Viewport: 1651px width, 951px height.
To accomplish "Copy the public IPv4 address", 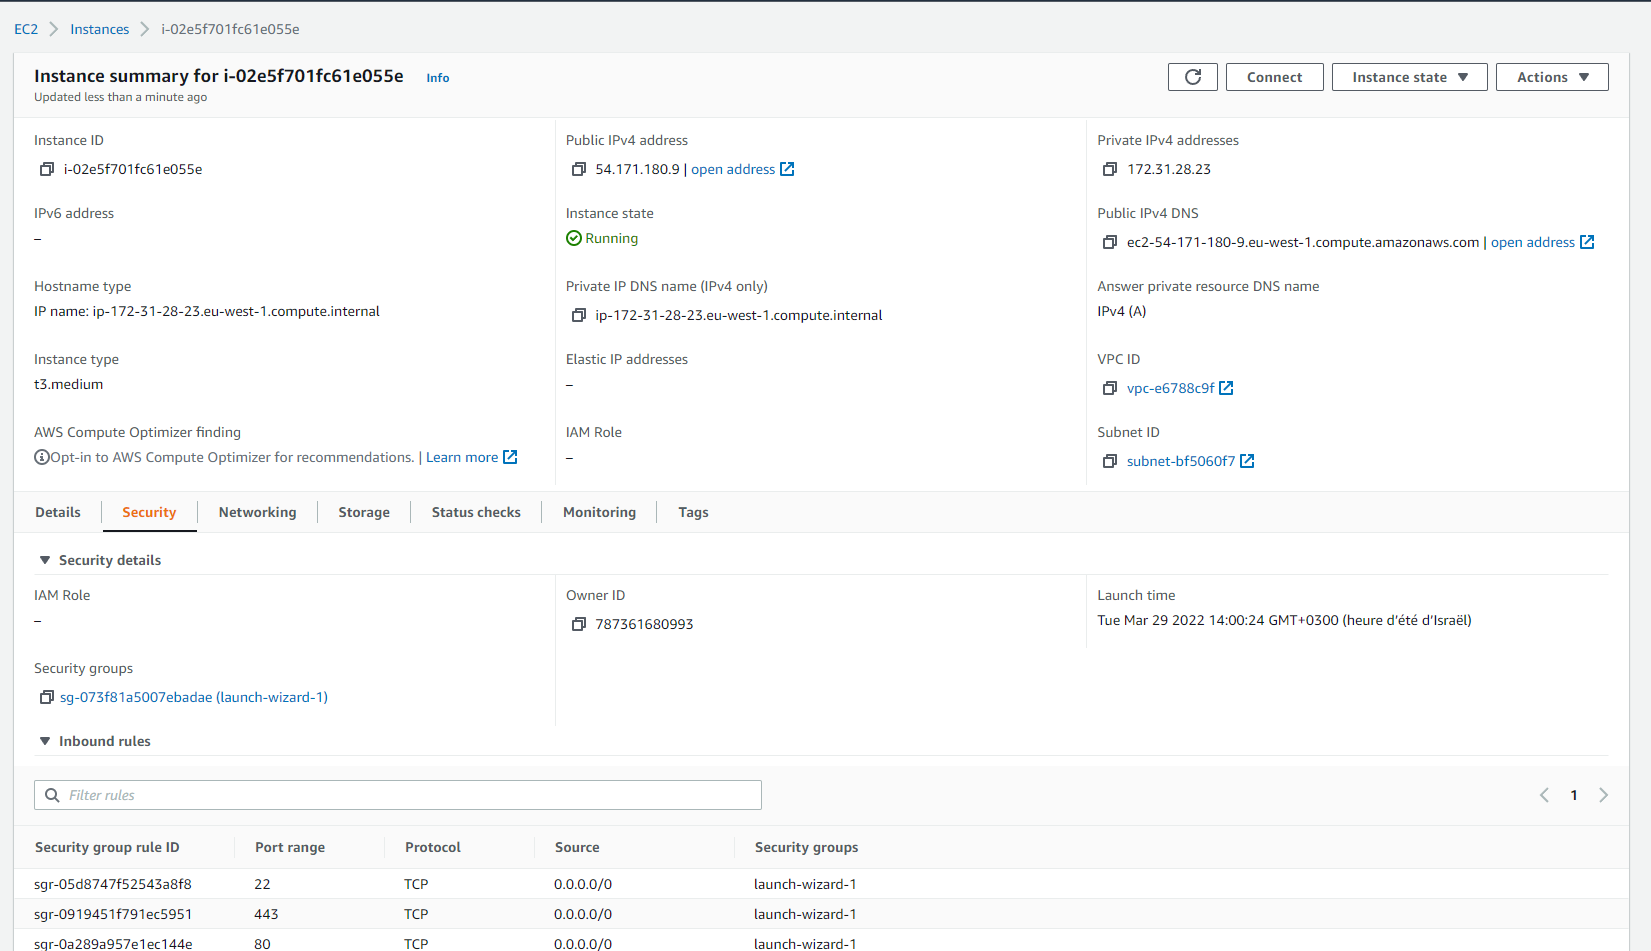I will (x=578, y=170).
